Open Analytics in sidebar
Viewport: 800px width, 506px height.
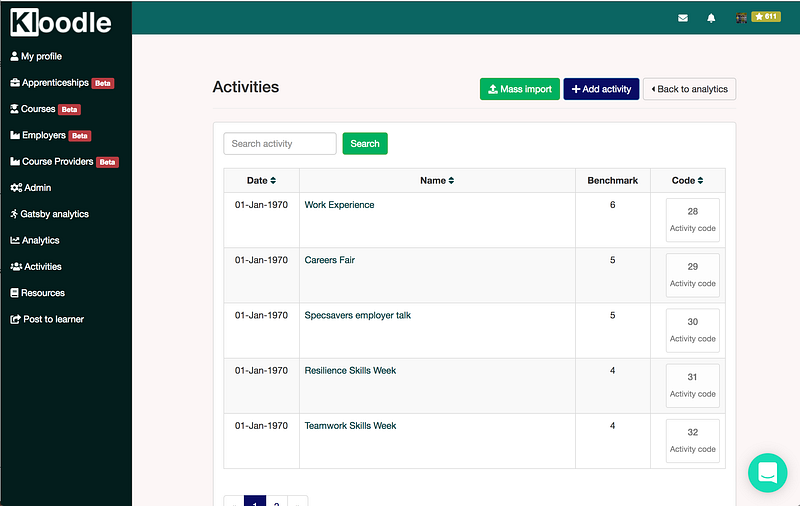[35, 240]
